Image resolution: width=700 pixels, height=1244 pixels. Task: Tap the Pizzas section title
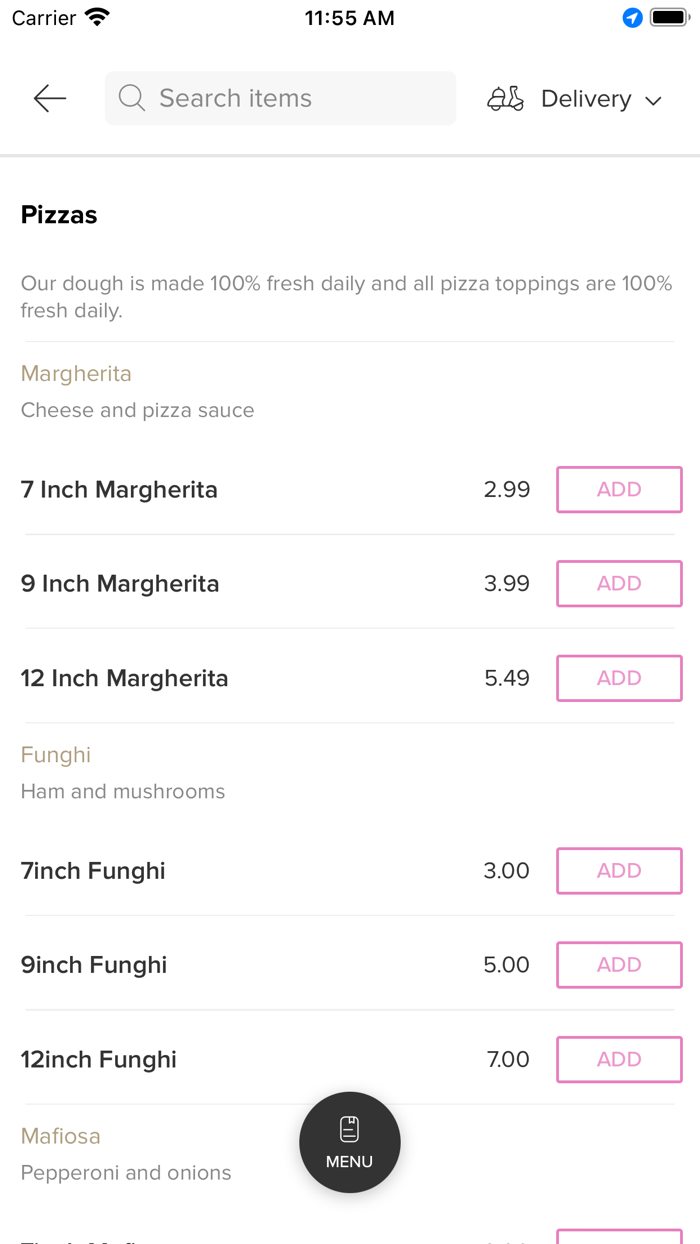[59, 215]
